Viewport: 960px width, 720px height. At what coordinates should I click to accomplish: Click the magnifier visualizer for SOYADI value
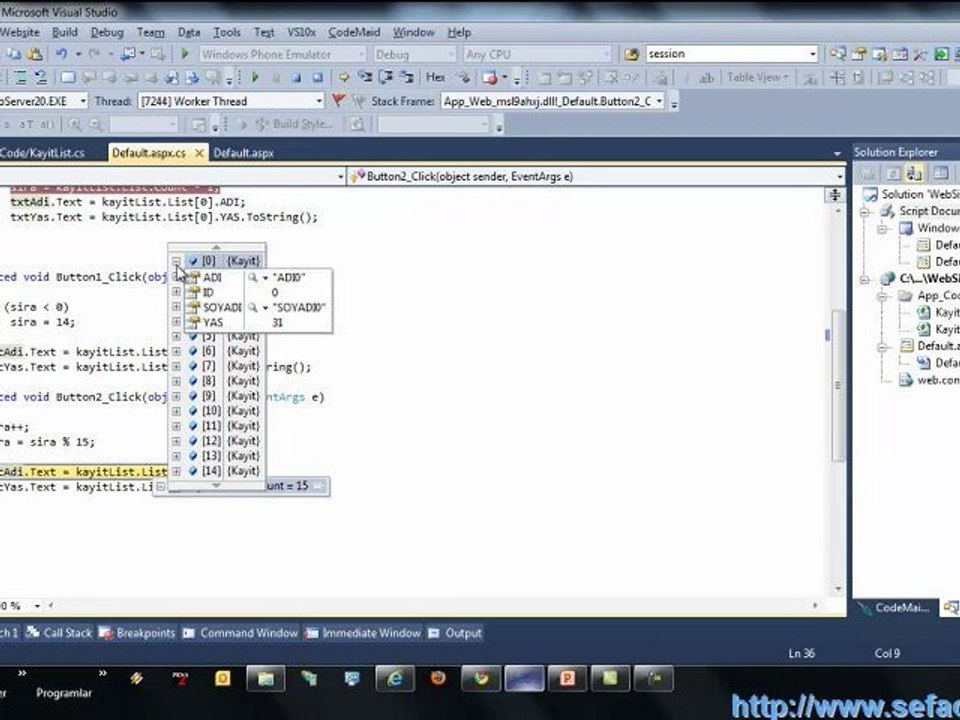[252, 307]
